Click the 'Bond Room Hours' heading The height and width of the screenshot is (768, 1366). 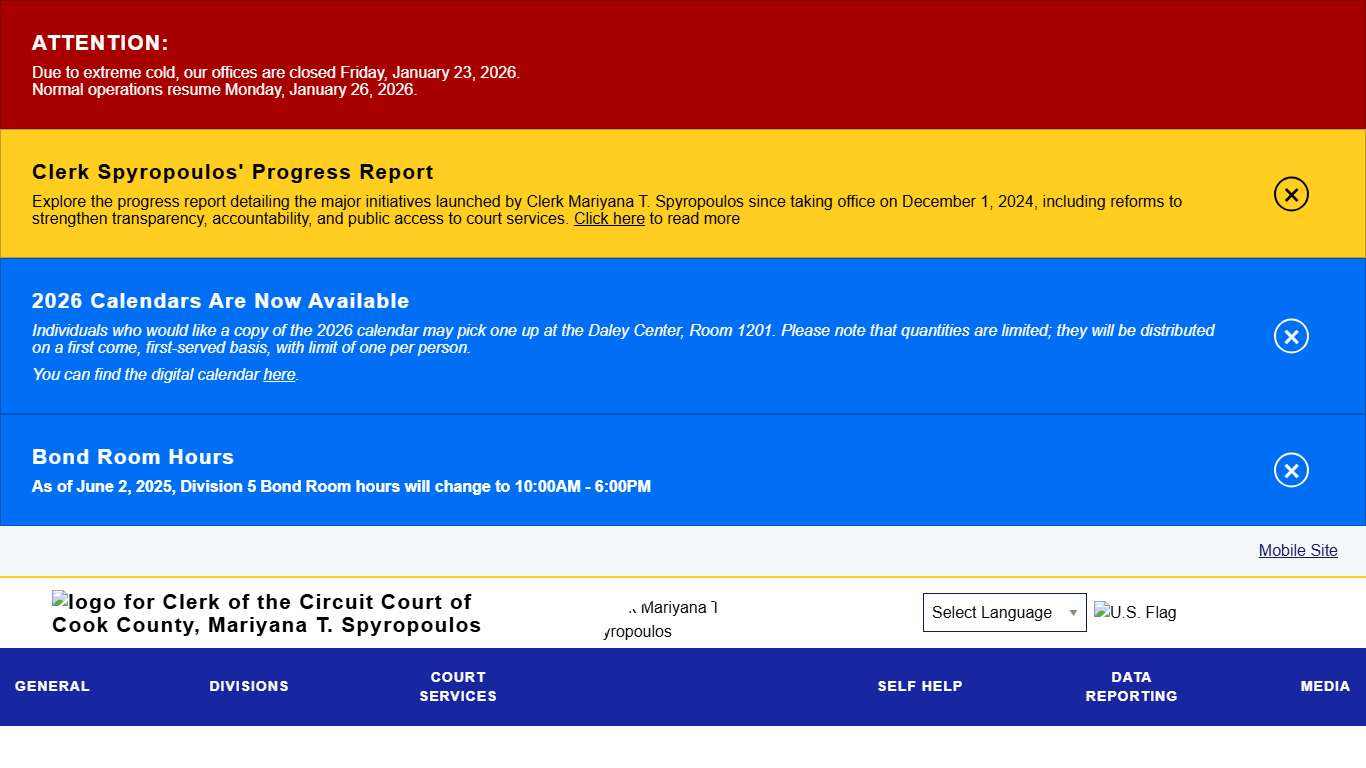(133, 457)
